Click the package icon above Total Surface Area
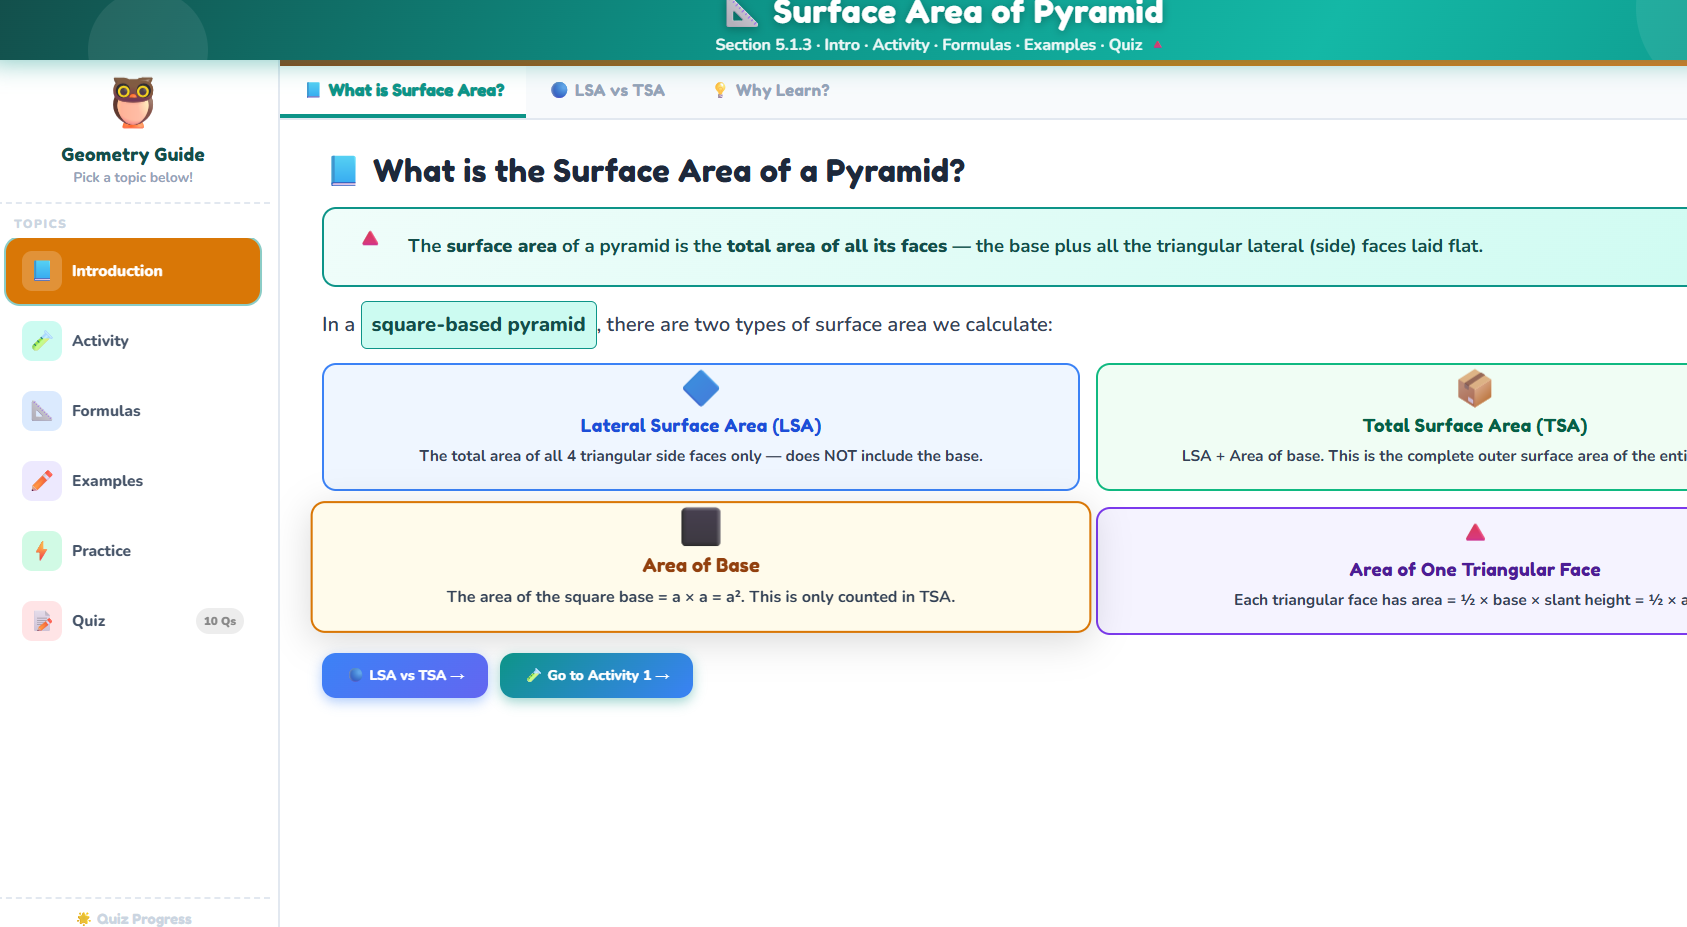Screen dimensions: 1687x927 point(1474,388)
